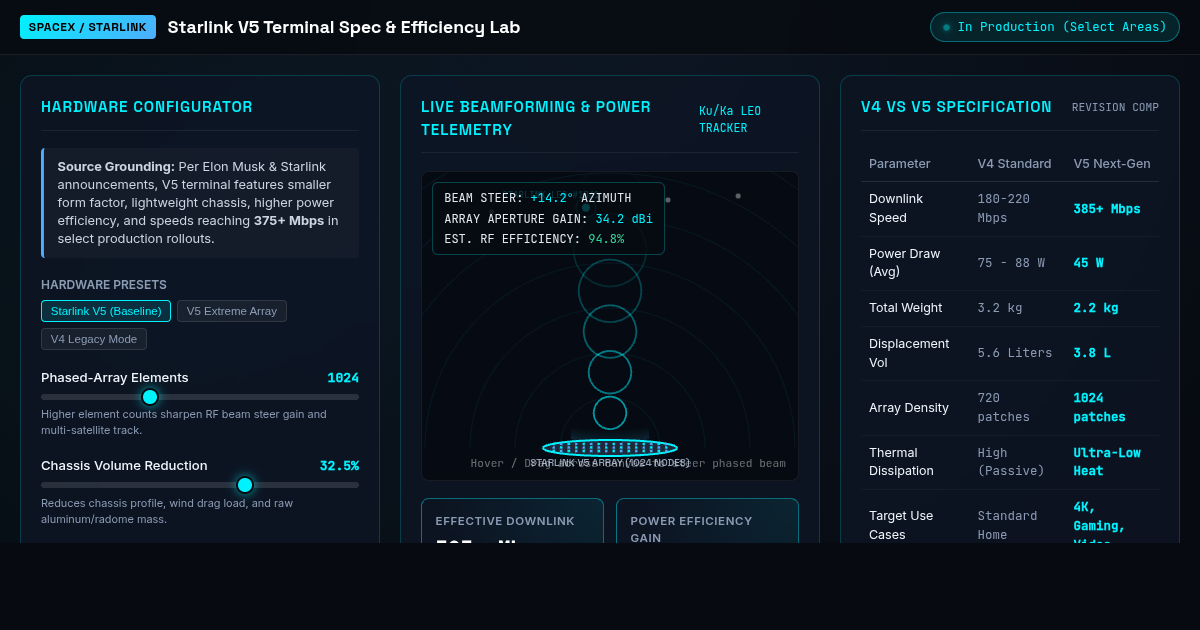Click the BEAM STEER azimuth readout
1200x630 pixels.
coord(538,198)
